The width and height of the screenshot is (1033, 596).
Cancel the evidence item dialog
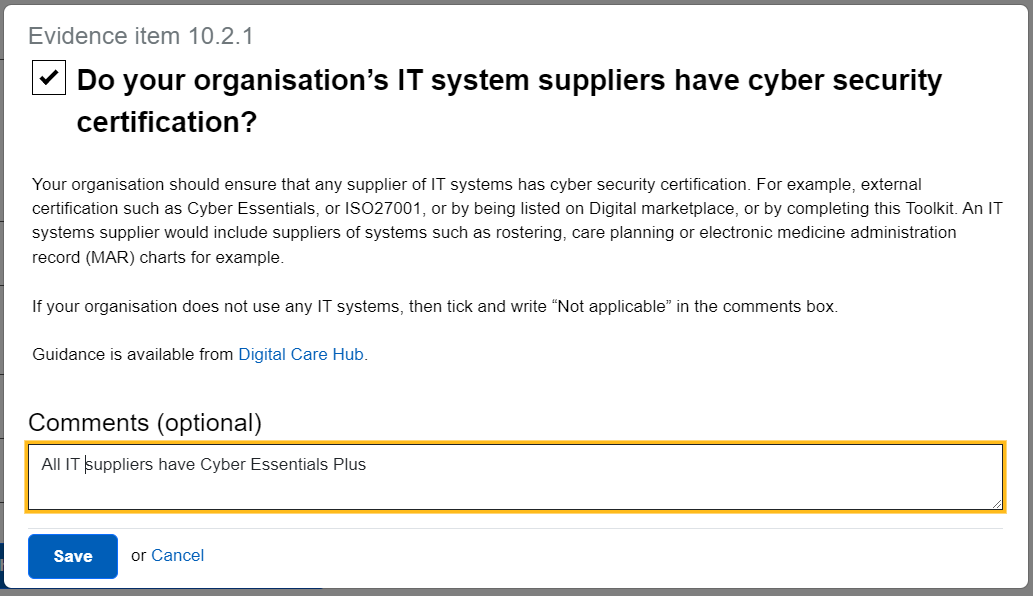click(x=177, y=555)
